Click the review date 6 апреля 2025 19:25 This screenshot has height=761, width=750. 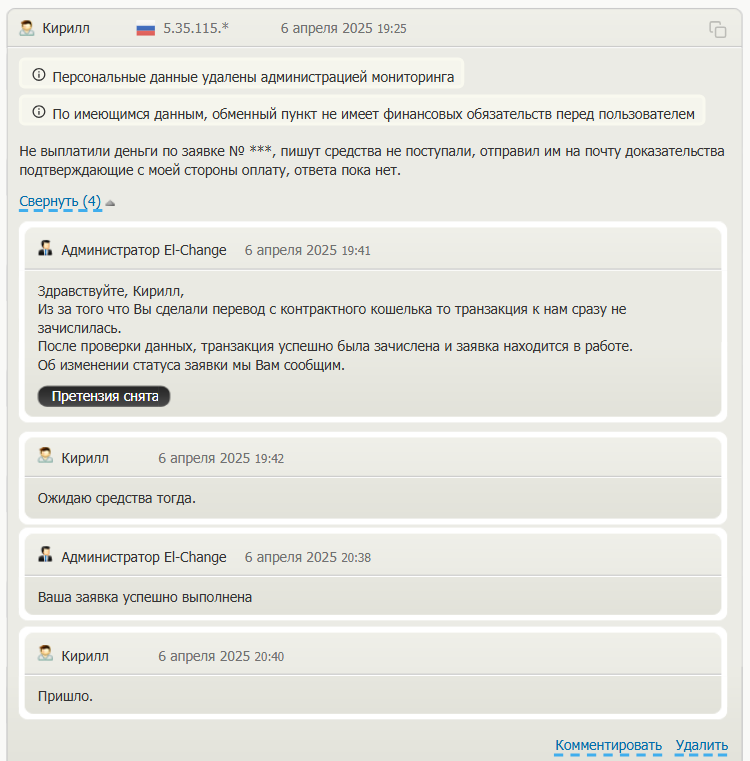point(343,29)
